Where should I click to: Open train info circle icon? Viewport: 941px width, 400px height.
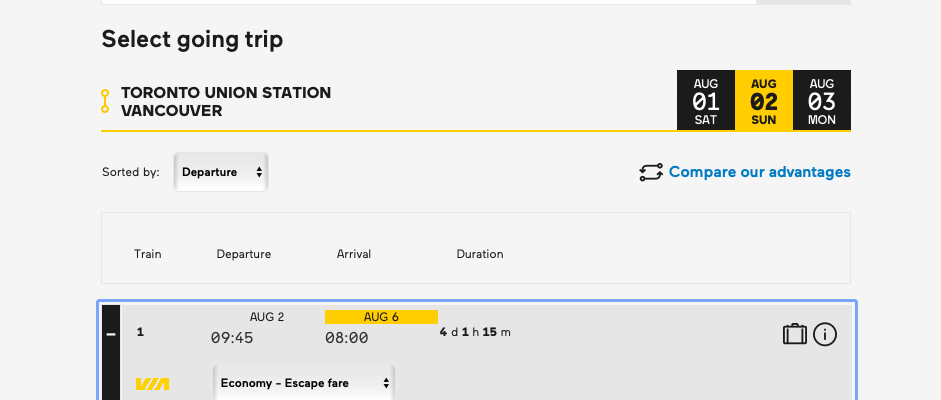(x=825, y=334)
